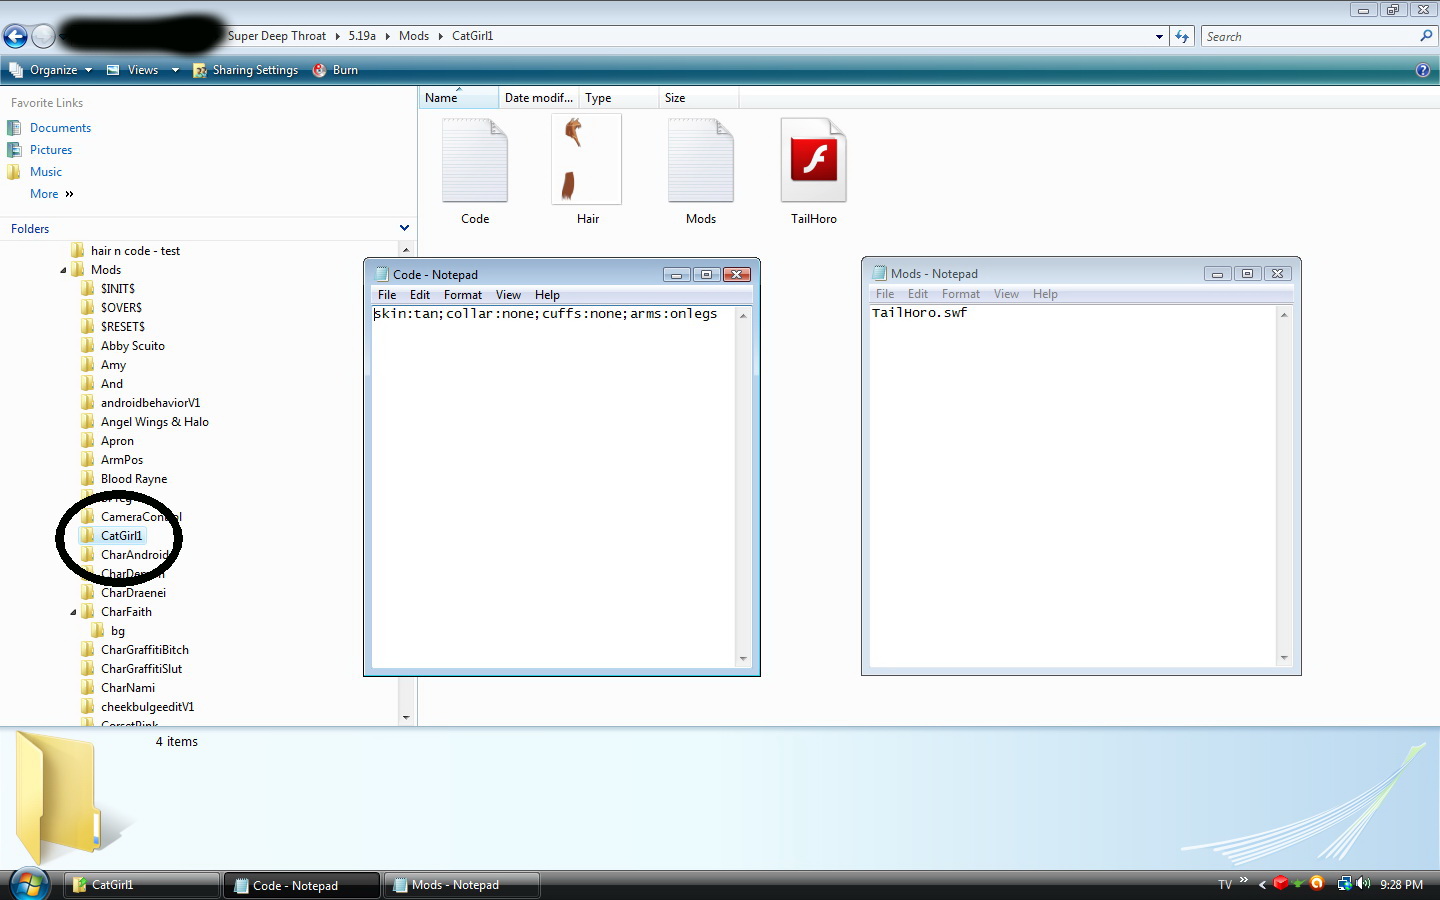Viewport: 1440px width, 900px height.
Task: Open the Documents favorite link
Action: click(x=60, y=128)
